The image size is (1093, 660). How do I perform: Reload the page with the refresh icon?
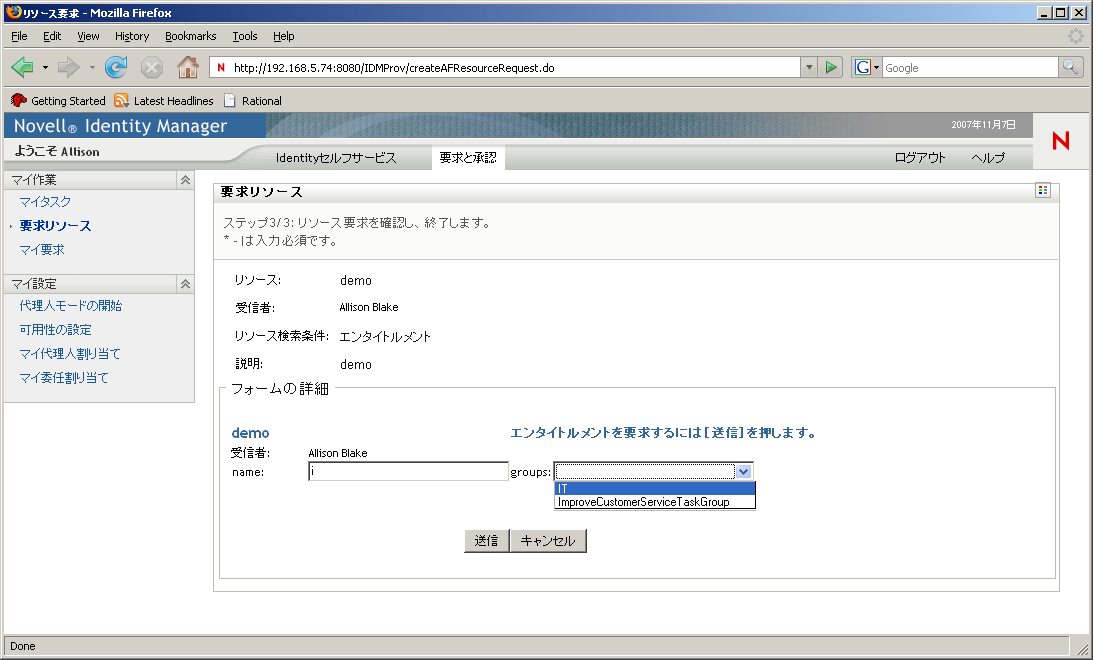[x=116, y=68]
